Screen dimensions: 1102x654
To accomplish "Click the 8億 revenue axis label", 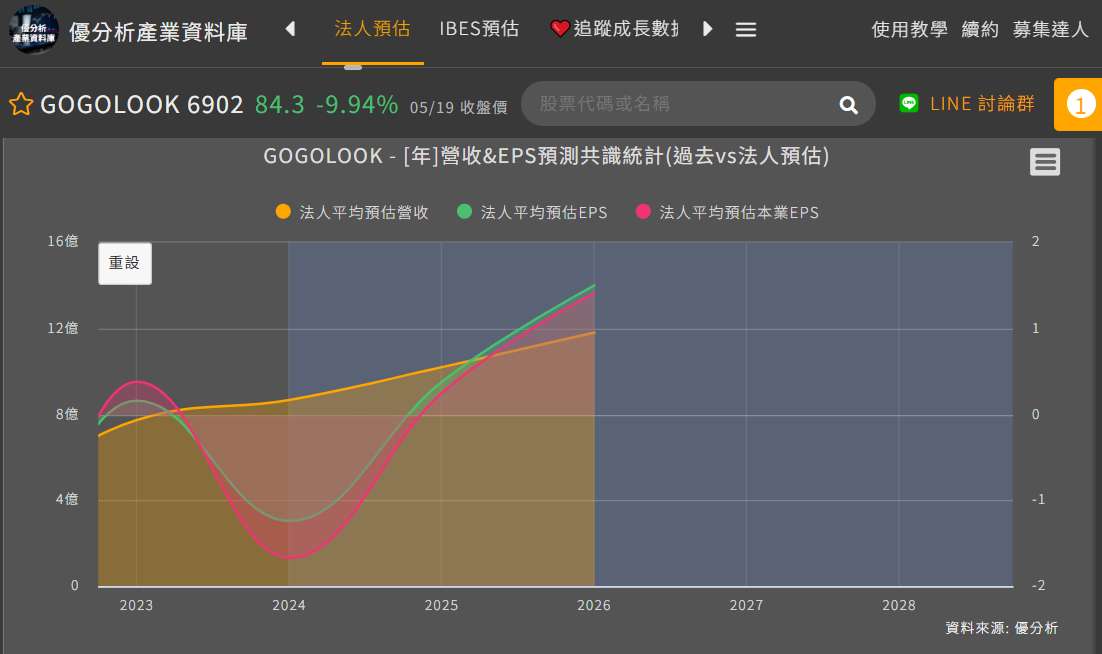I will (67, 414).
